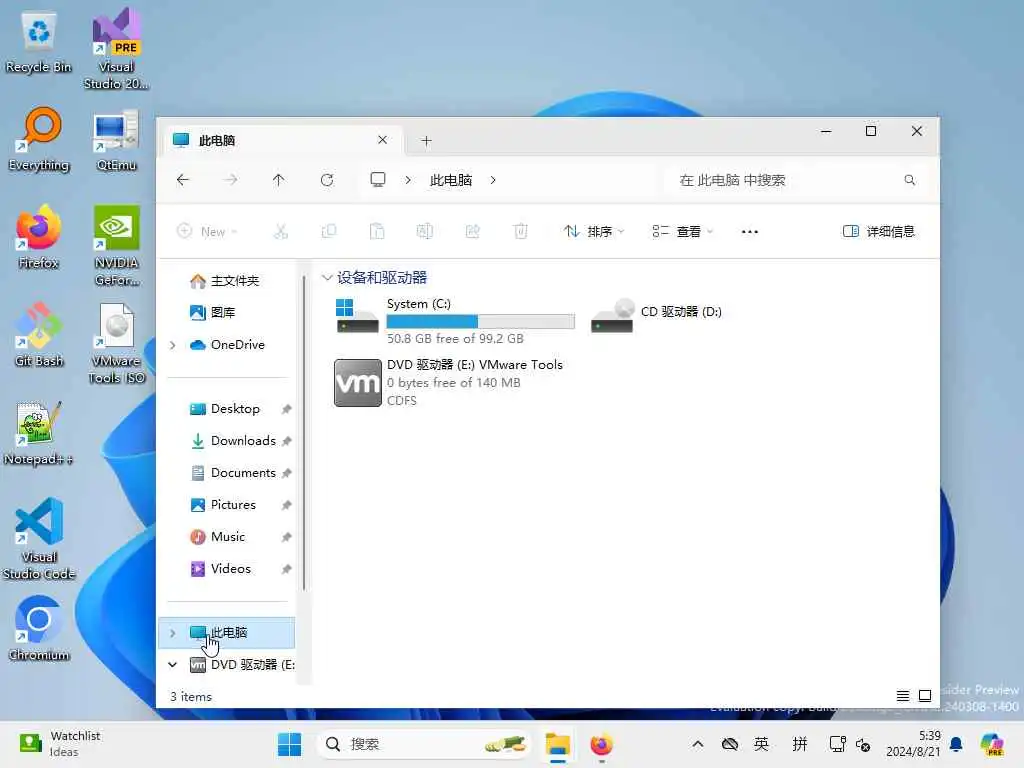The image size is (1024, 768).
Task: Open DVD drive (E:) VMware Tools
Action: point(449,383)
